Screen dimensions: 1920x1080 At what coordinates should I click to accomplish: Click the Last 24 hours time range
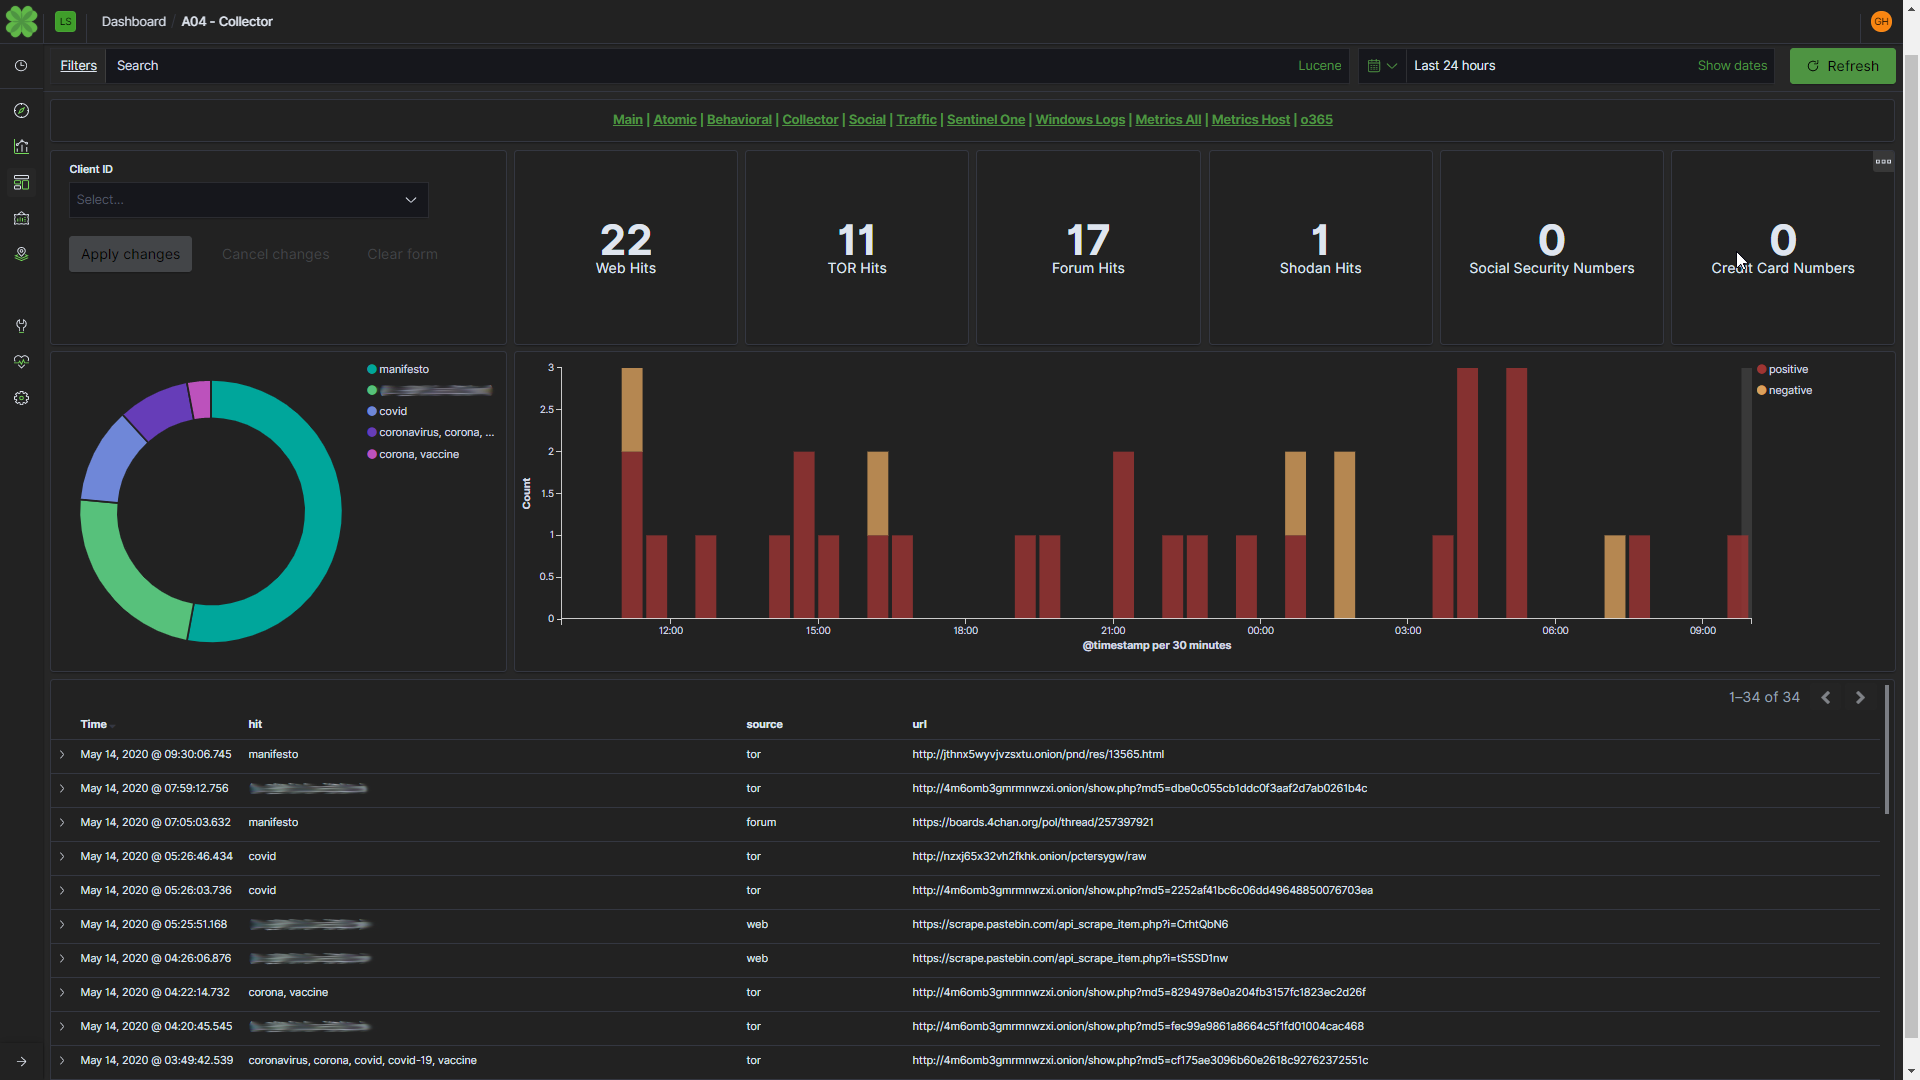[x=1454, y=66]
